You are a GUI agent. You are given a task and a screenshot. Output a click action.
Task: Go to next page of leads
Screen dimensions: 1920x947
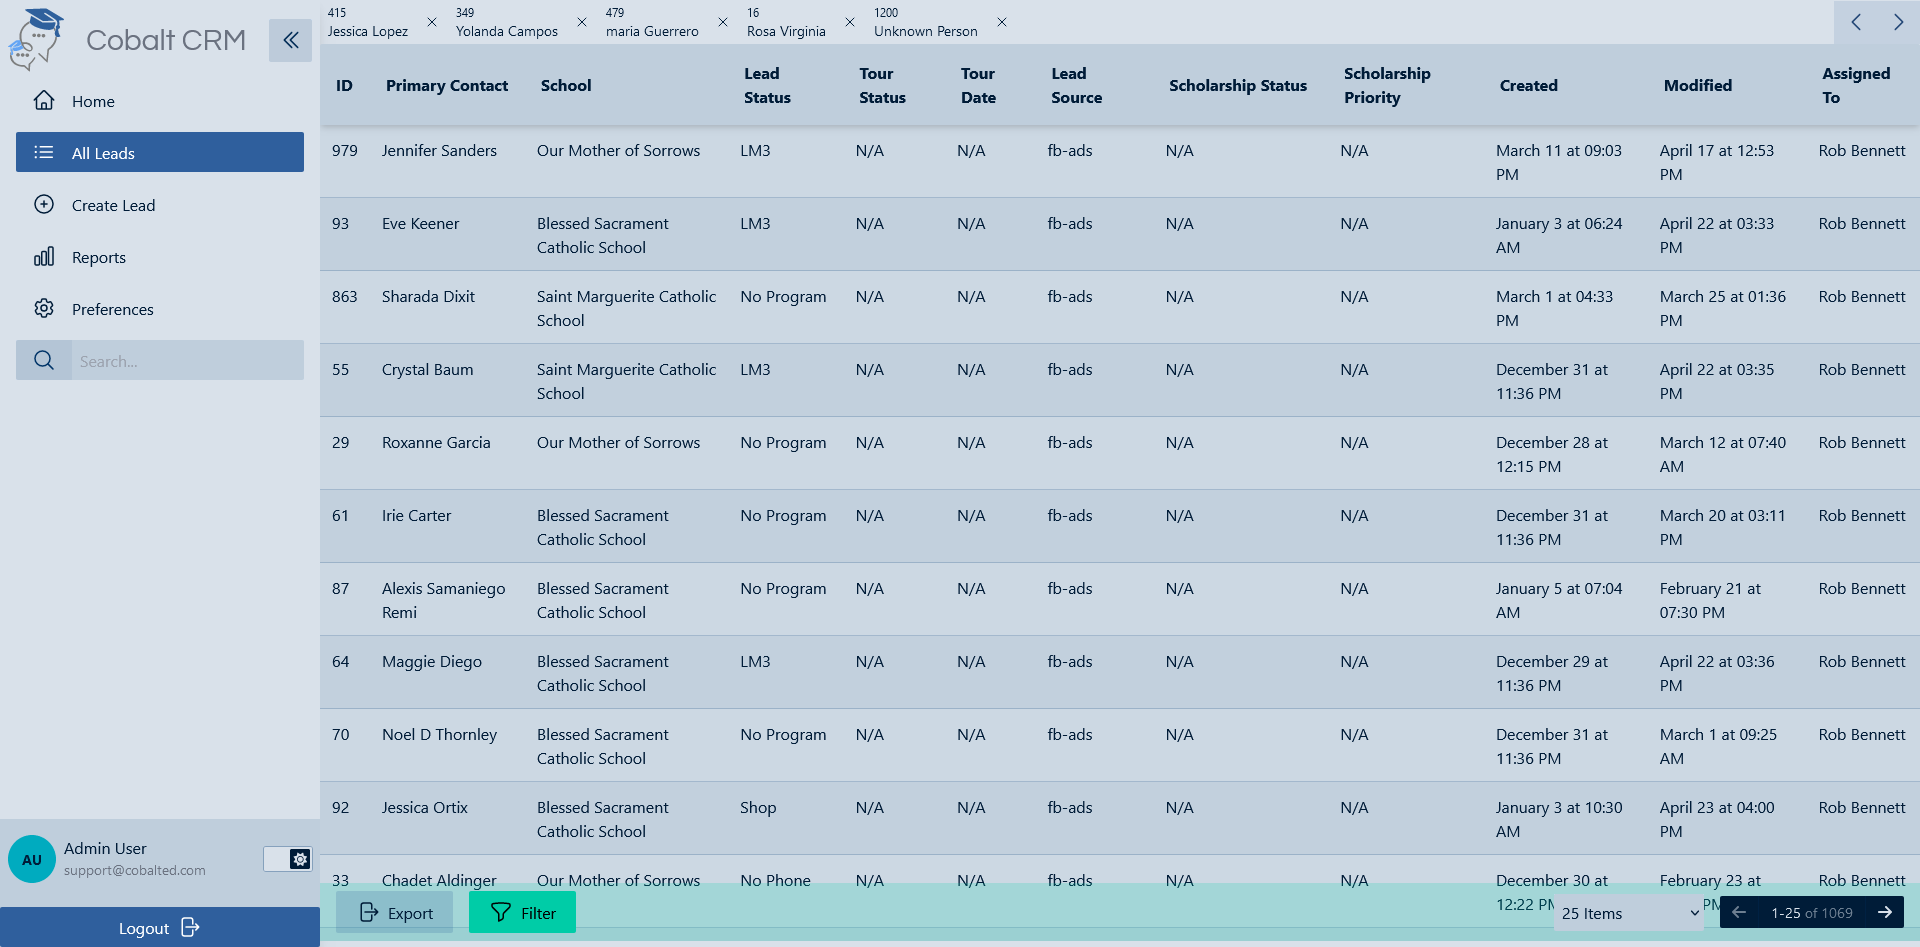(1885, 912)
